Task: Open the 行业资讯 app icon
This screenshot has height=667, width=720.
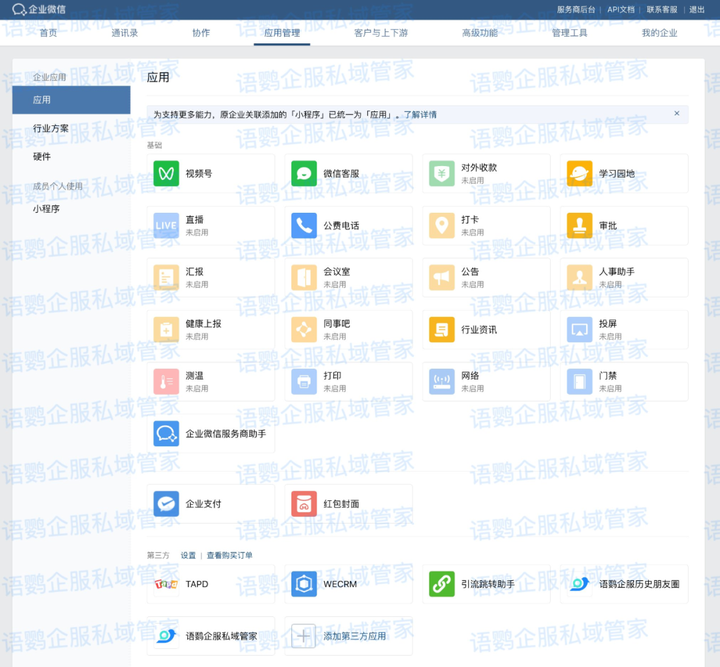Action: 441,330
